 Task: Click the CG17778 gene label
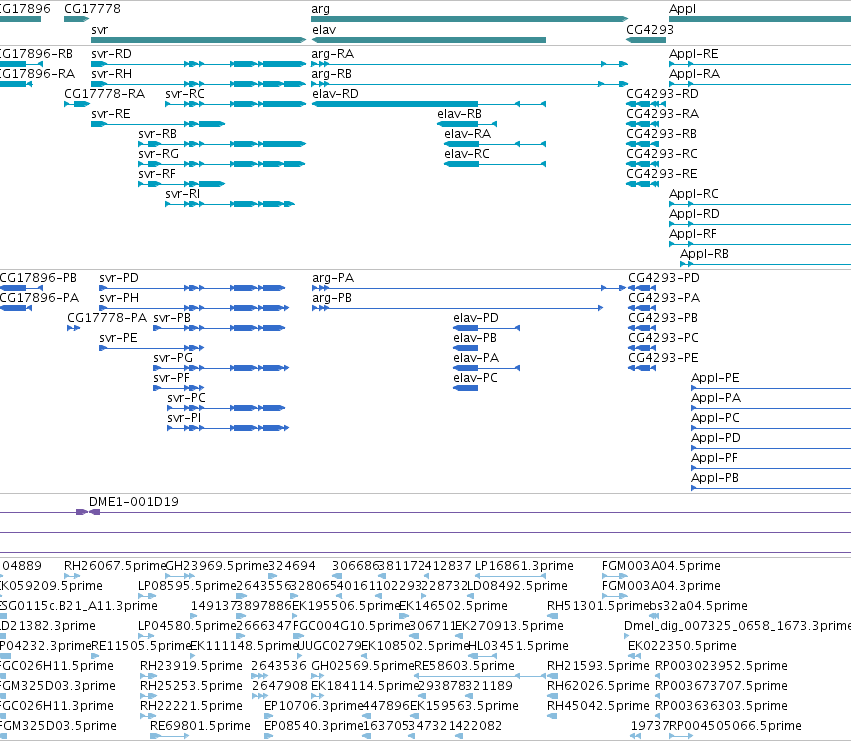(x=92, y=9)
